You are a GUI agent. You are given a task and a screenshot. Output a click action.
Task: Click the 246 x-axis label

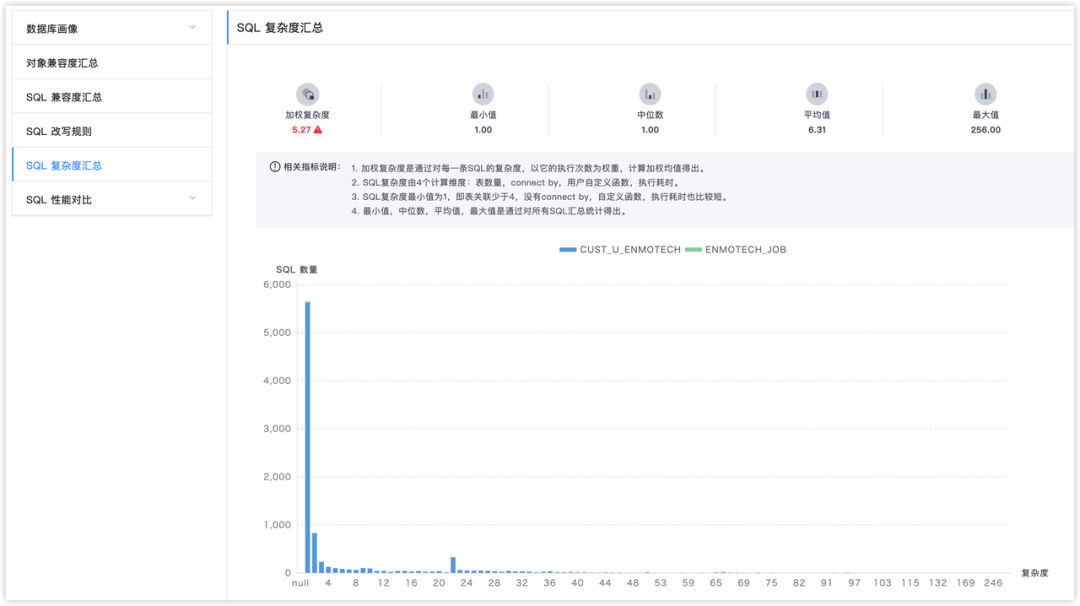coord(993,583)
